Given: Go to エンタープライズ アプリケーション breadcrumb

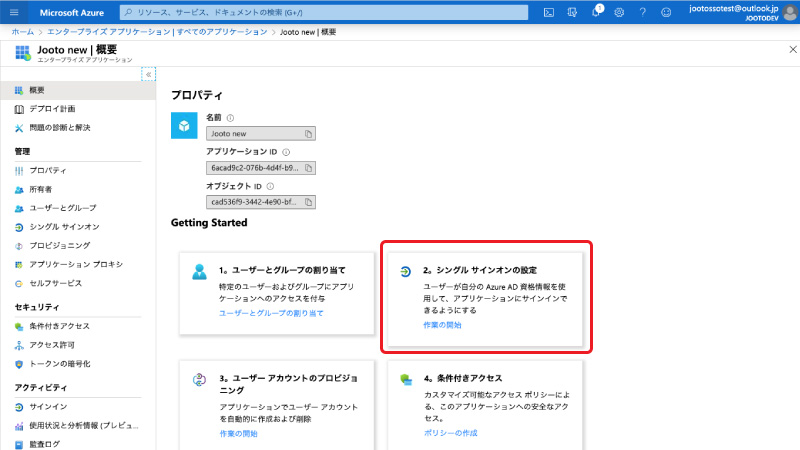Looking at the screenshot, I should point(157,32).
